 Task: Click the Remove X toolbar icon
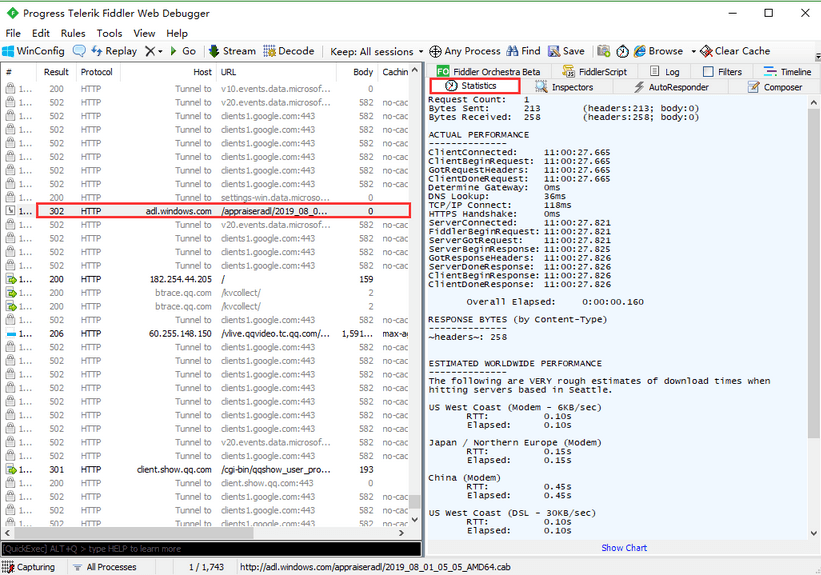(x=150, y=51)
